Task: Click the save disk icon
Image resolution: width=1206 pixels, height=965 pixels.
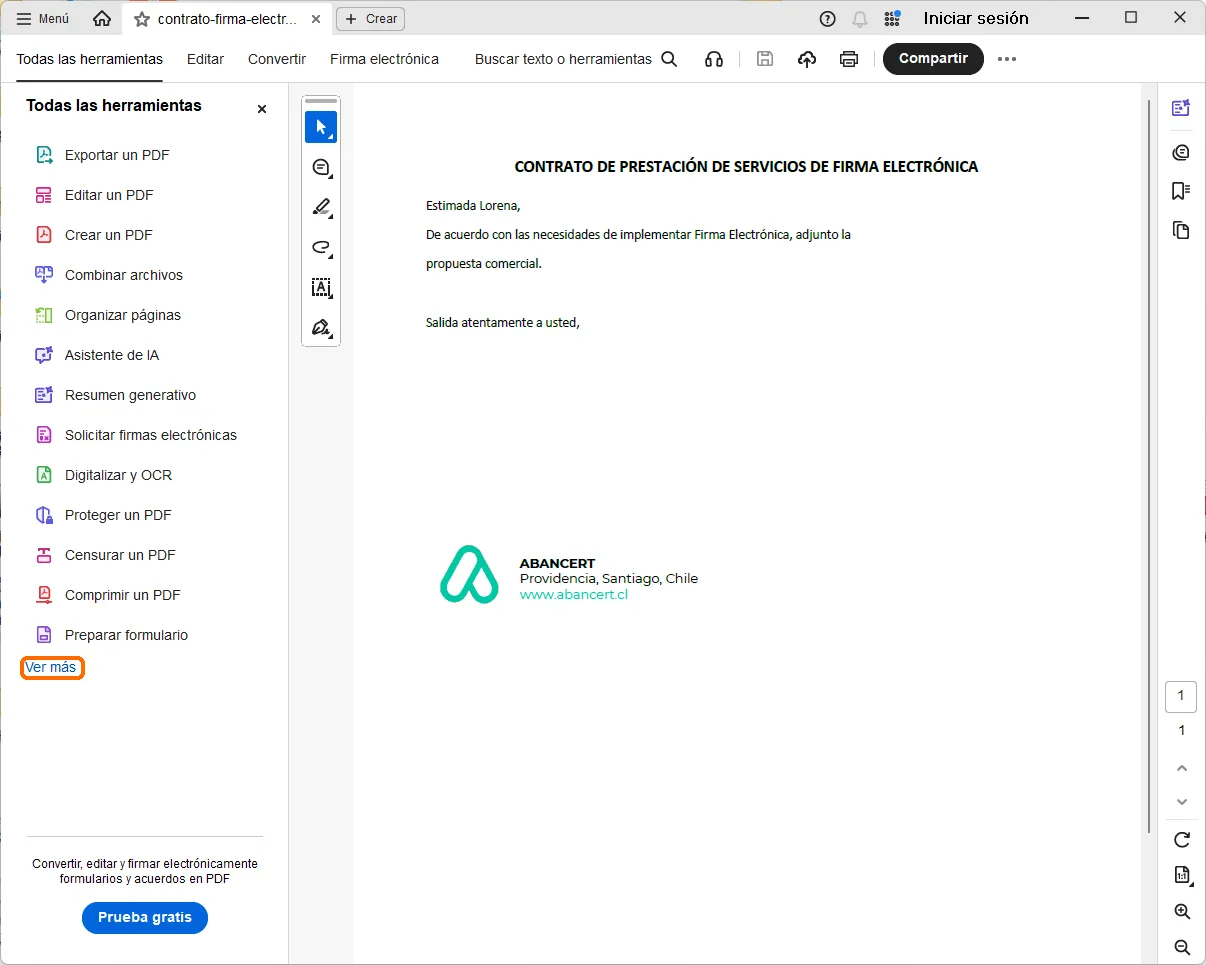Action: pos(765,59)
